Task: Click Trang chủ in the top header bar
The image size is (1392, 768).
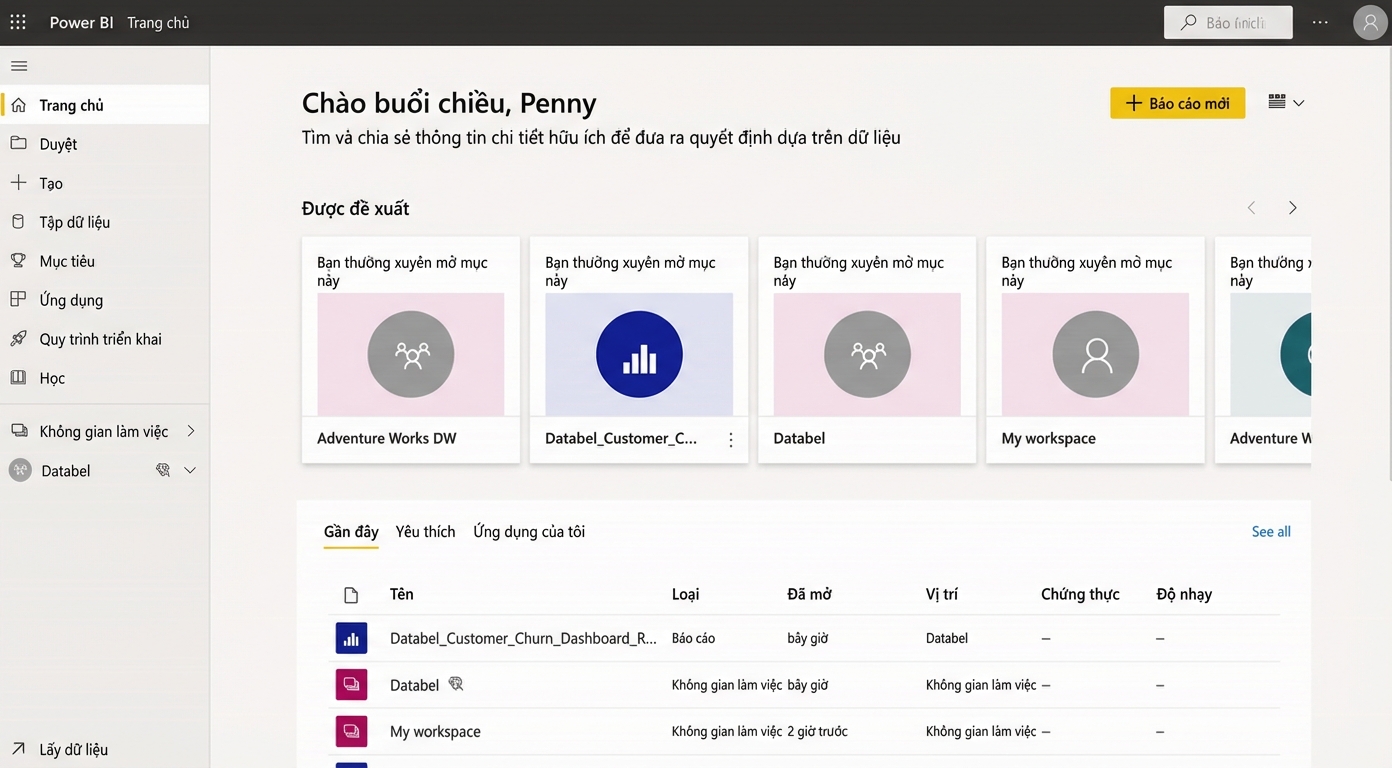Action: click(158, 22)
